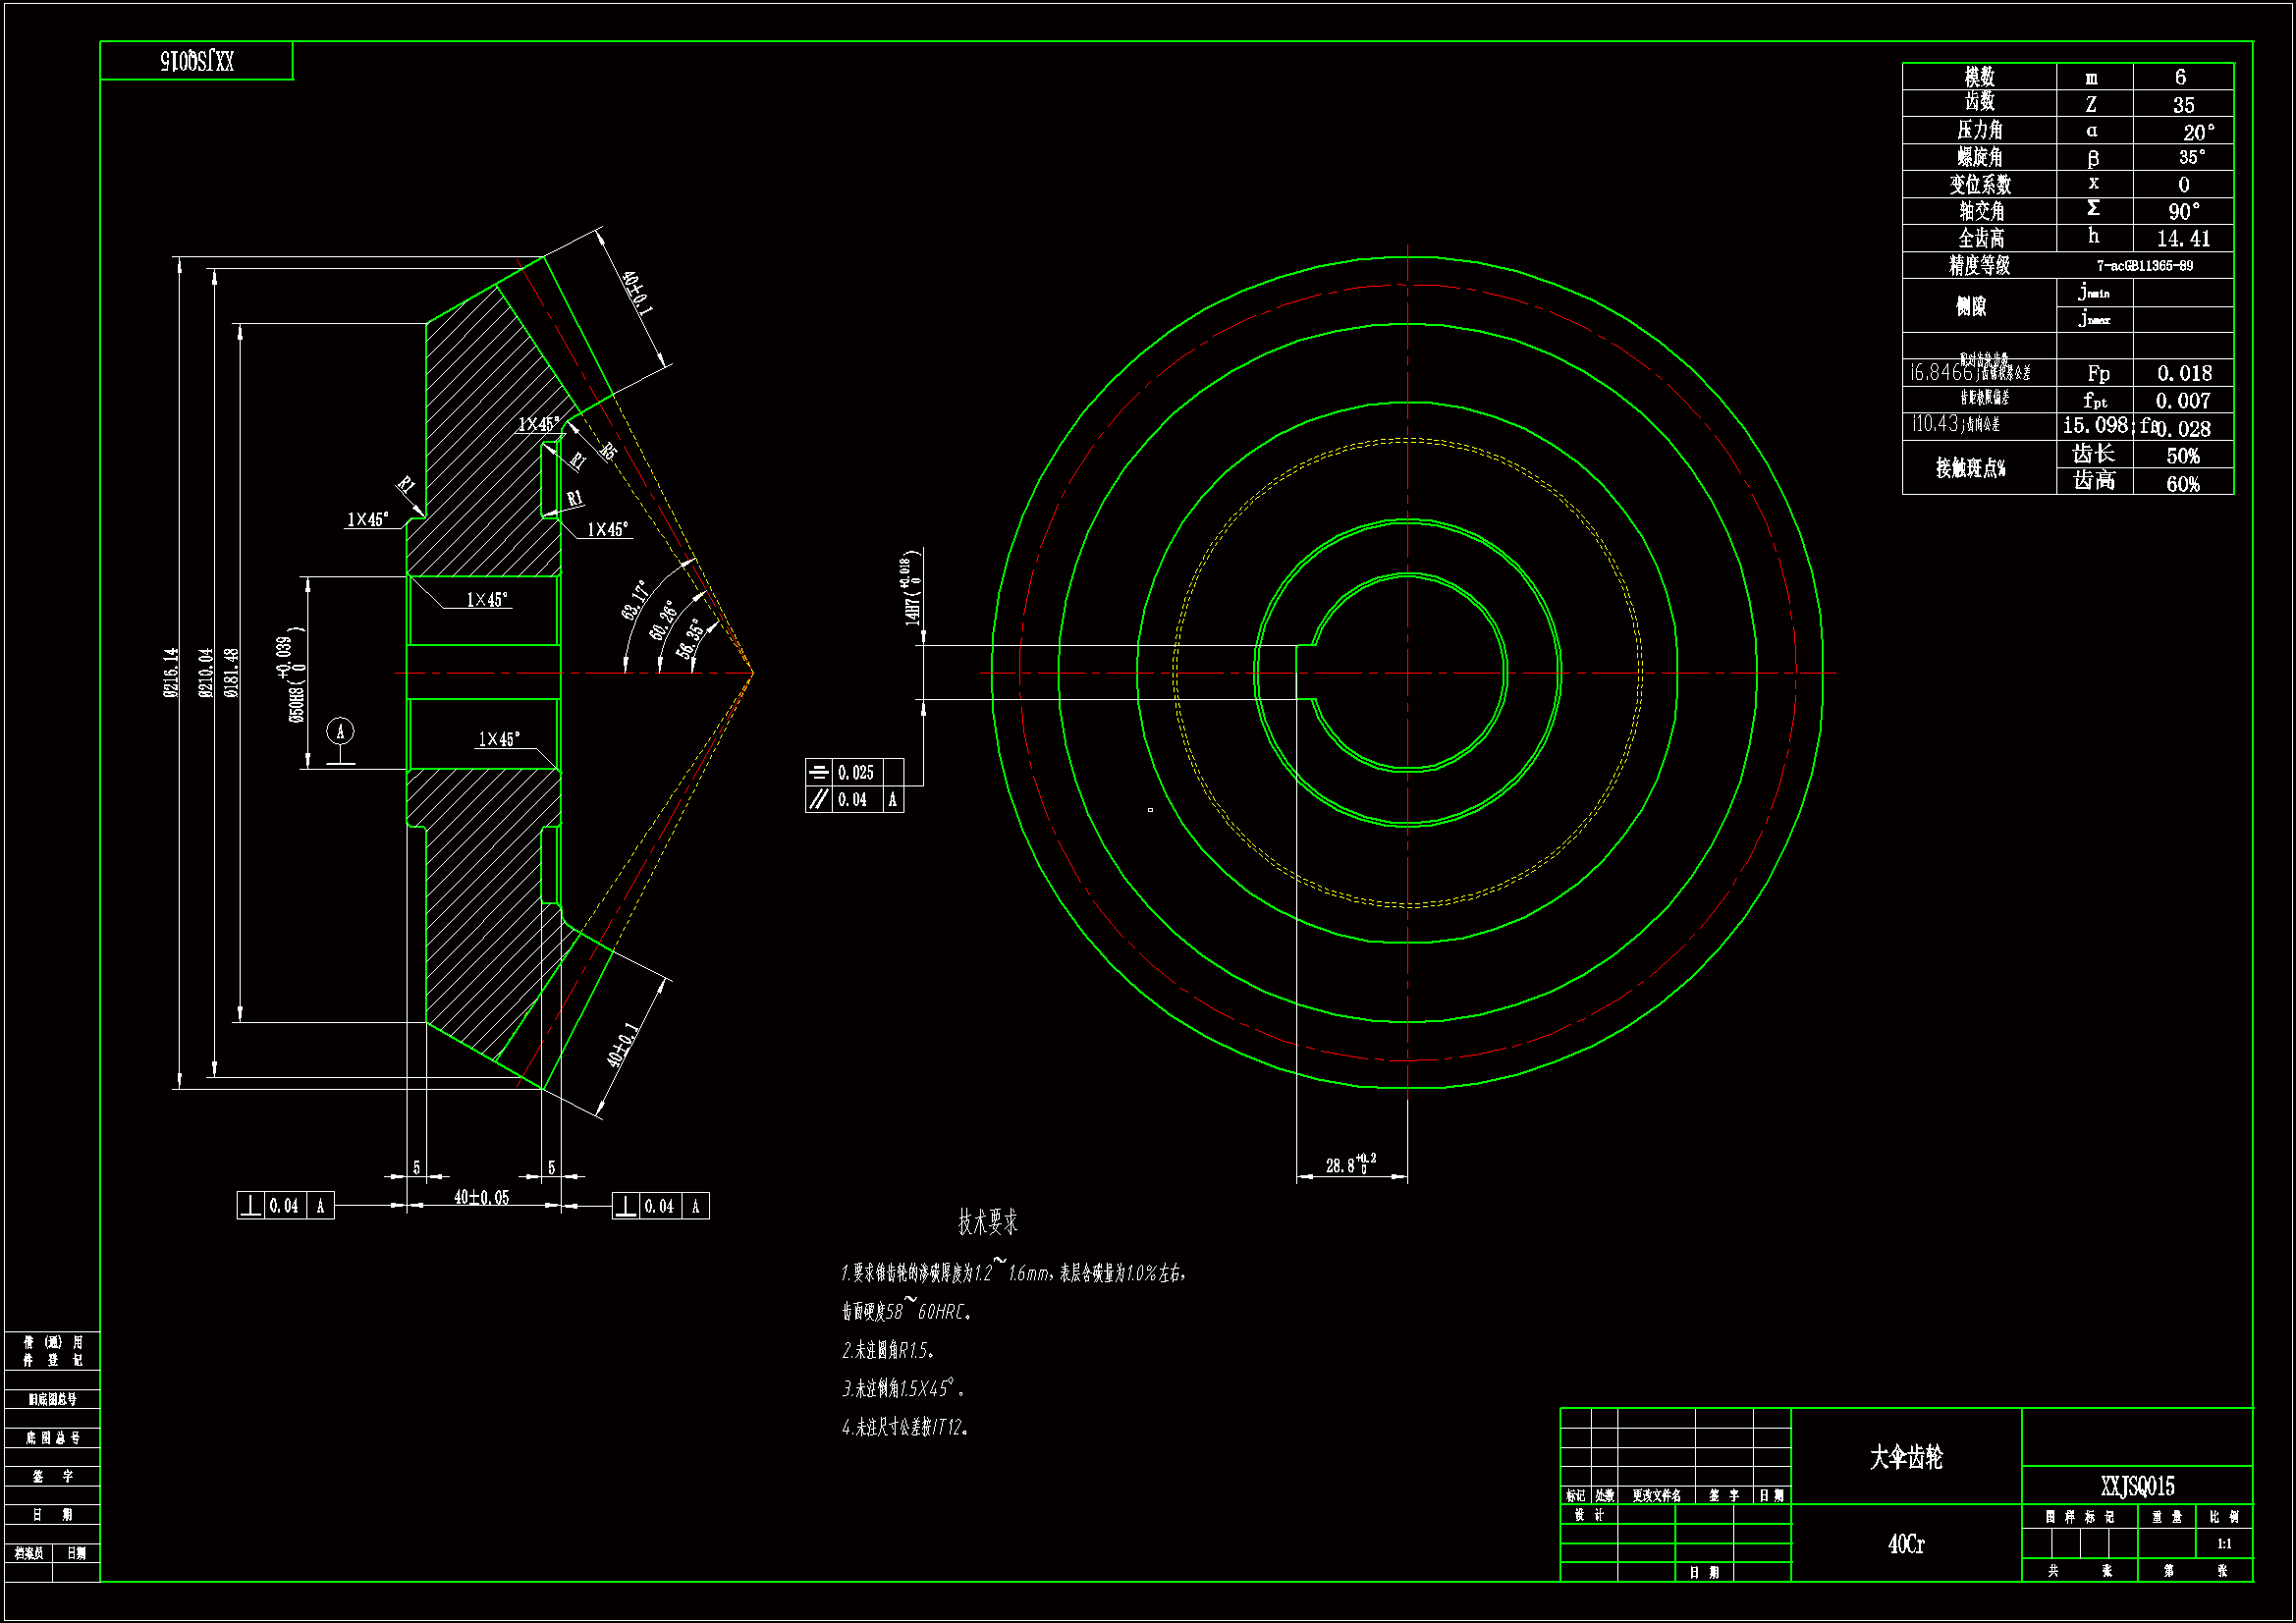Select the 40Cr material cell
The height and width of the screenshot is (1623, 2296).
click(x=1906, y=1544)
